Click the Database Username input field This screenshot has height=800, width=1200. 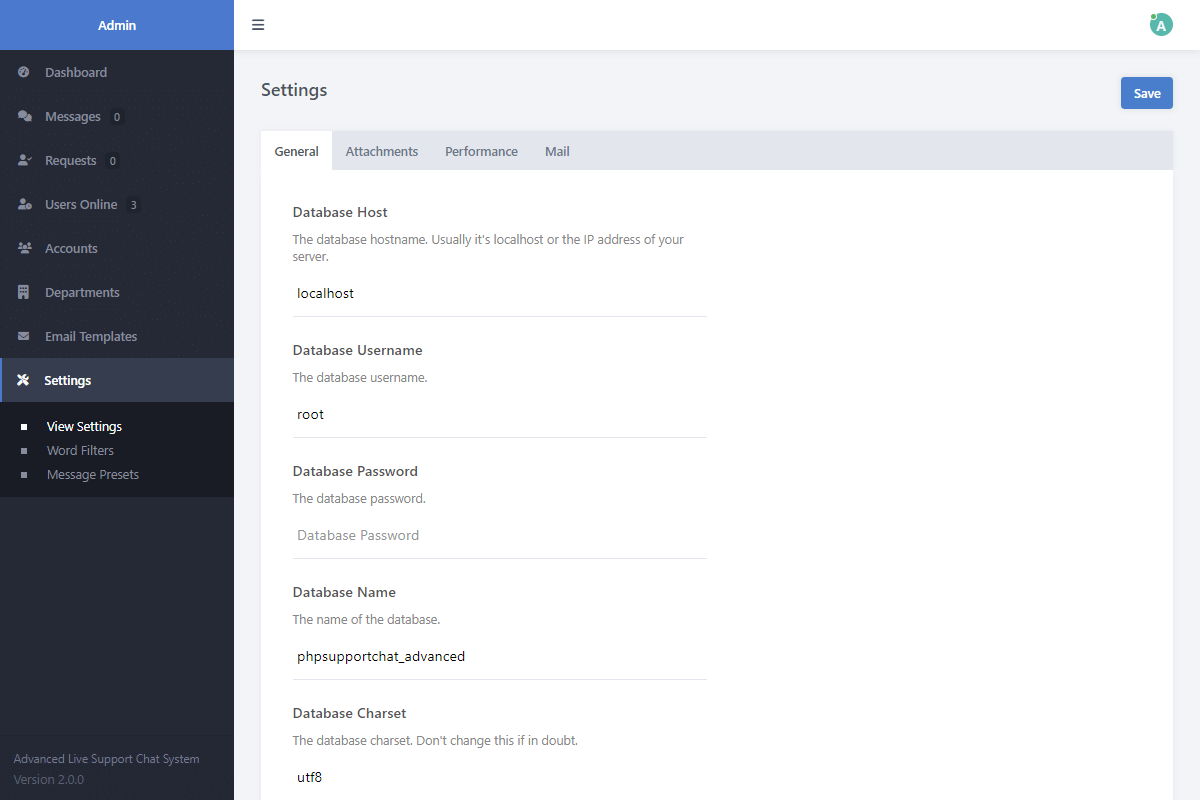click(x=499, y=414)
